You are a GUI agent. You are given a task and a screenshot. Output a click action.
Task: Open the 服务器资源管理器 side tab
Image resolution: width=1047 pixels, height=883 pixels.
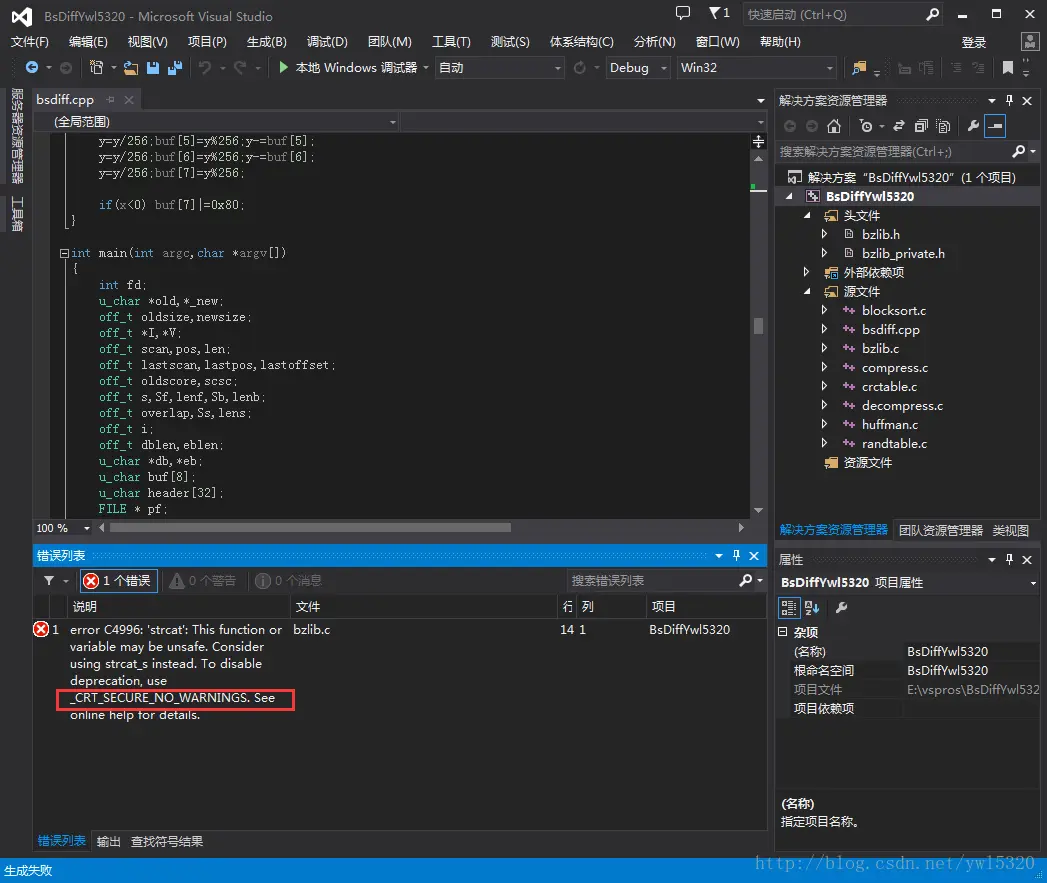click(x=17, y=136)
